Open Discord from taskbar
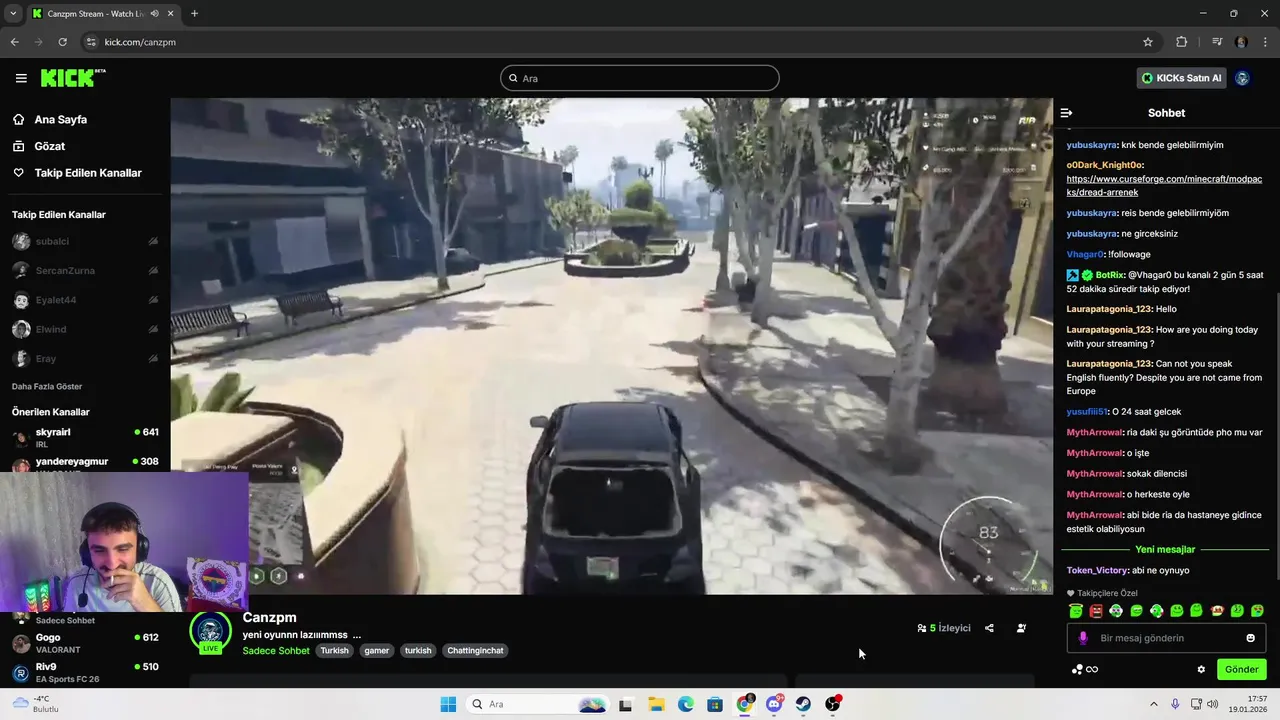Screen dimensions: 1280x720 pos(774,704)
